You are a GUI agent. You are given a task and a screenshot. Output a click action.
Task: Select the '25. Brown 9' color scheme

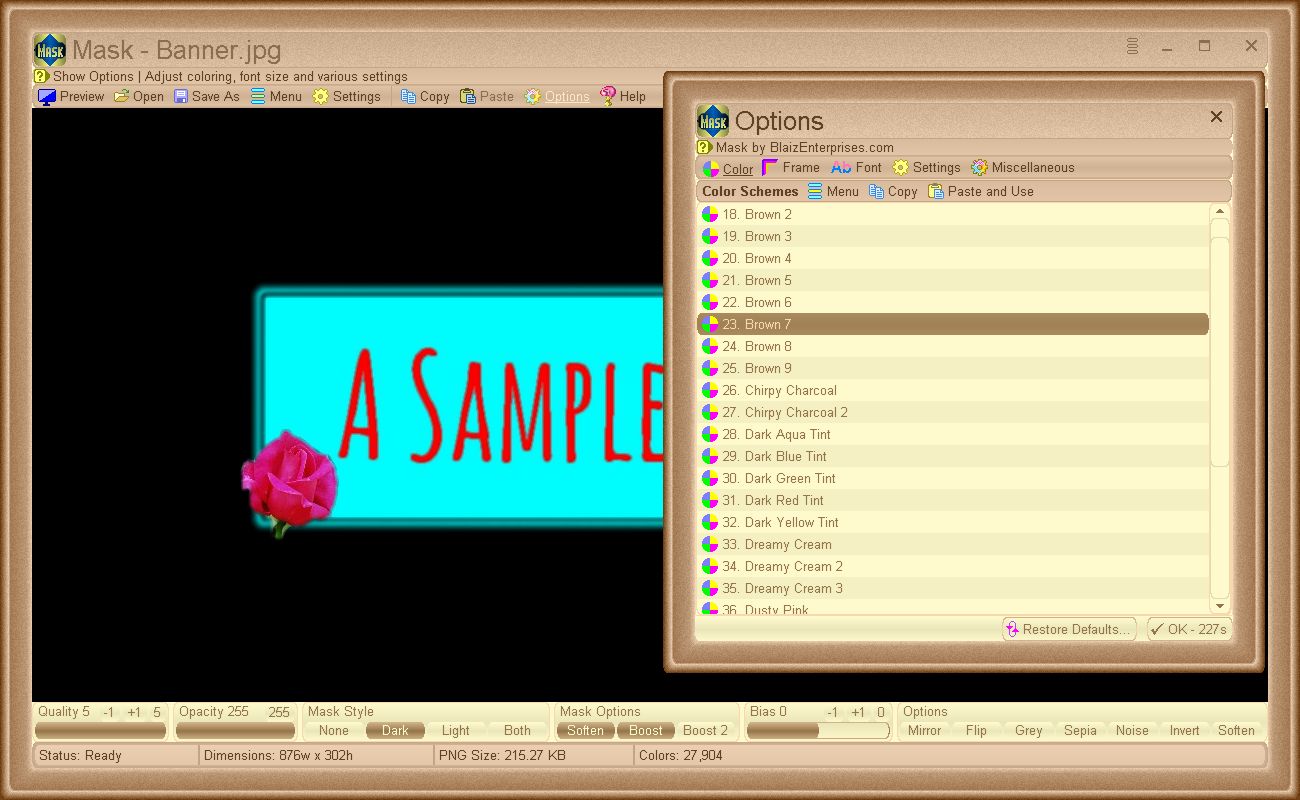[953, 368]
